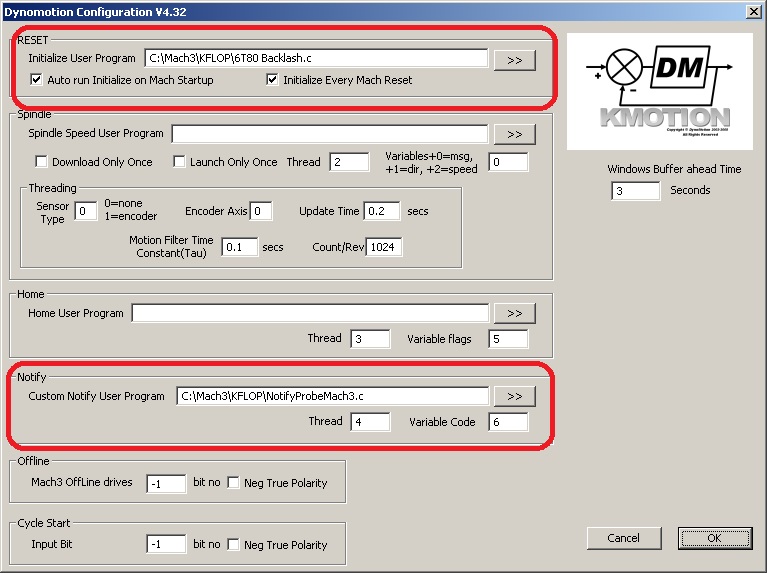The width and height of the screenshot is (767, 573).
Task: Edit Mach3 OffLine drives bit number
Action: point(166,483)
